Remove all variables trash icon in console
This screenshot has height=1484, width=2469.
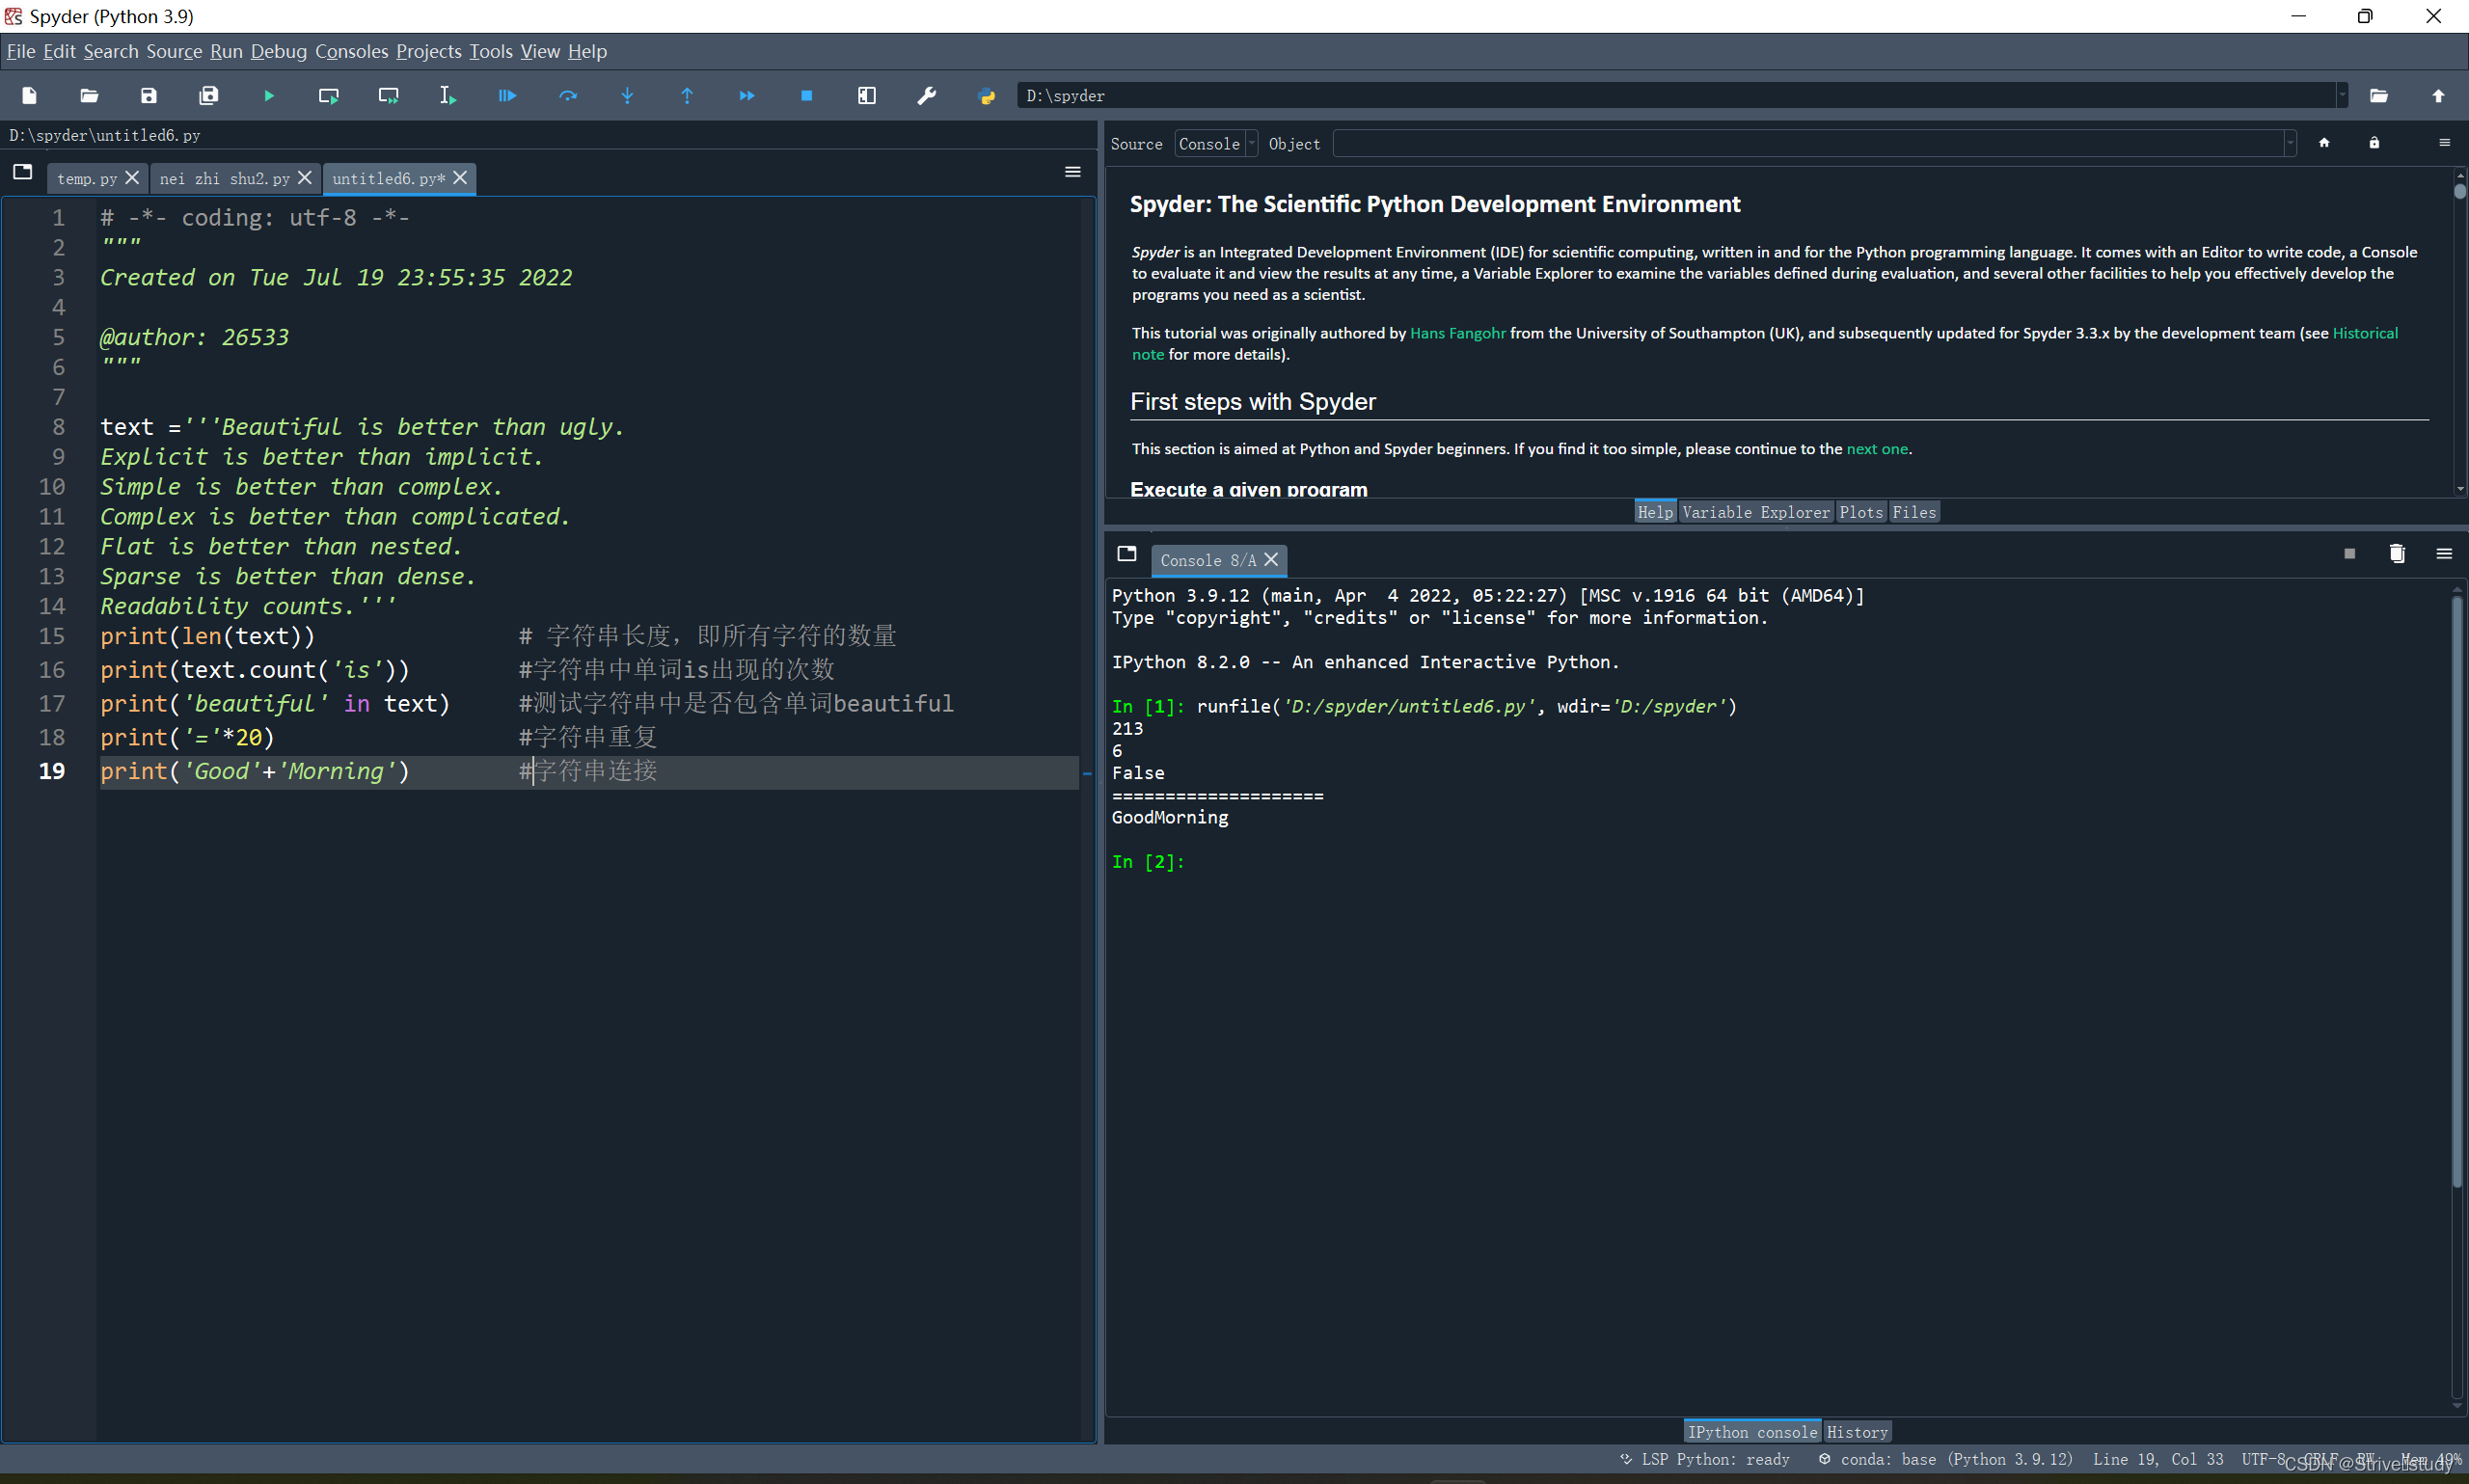tap(2396, 554)
